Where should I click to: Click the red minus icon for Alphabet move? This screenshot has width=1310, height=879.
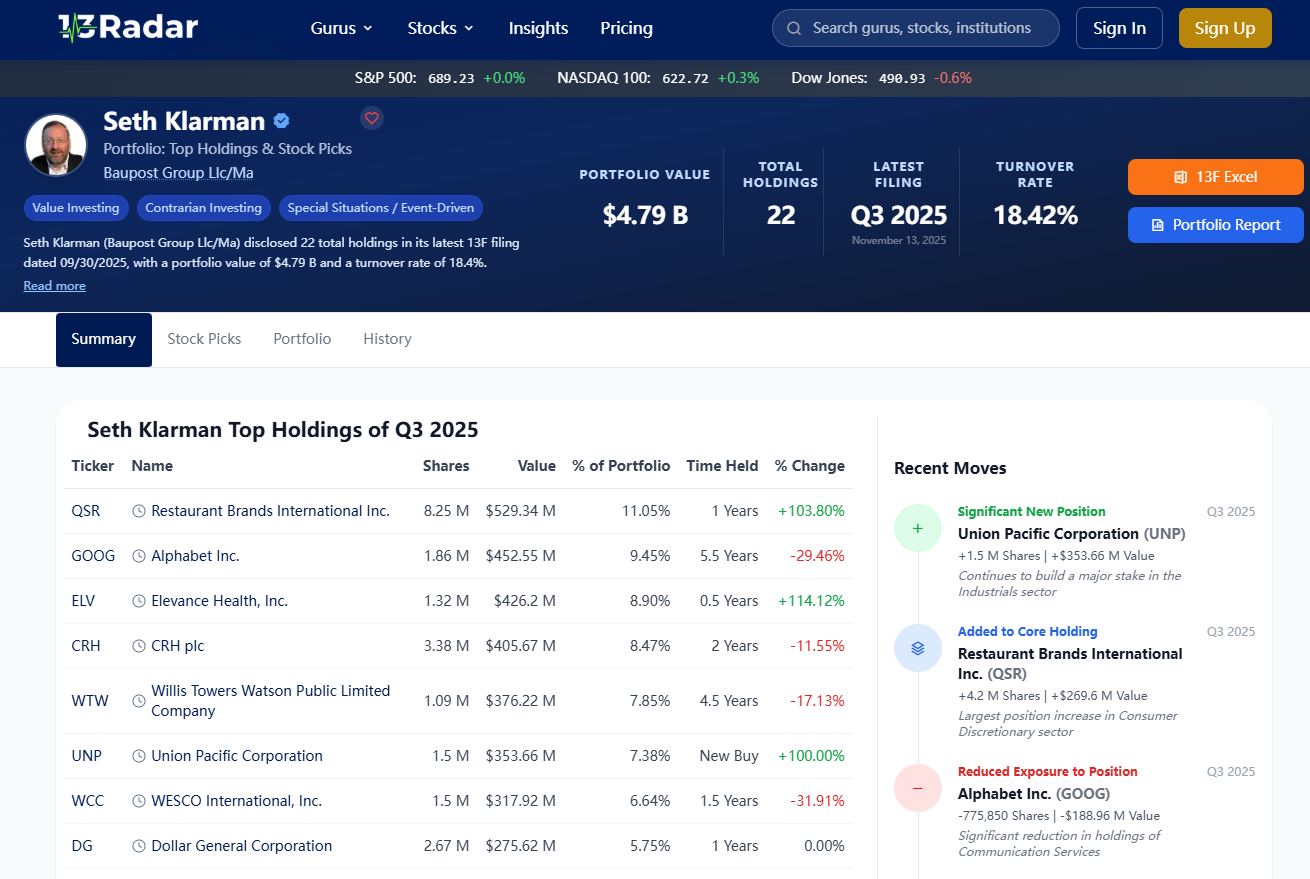(x=918, y=788)
